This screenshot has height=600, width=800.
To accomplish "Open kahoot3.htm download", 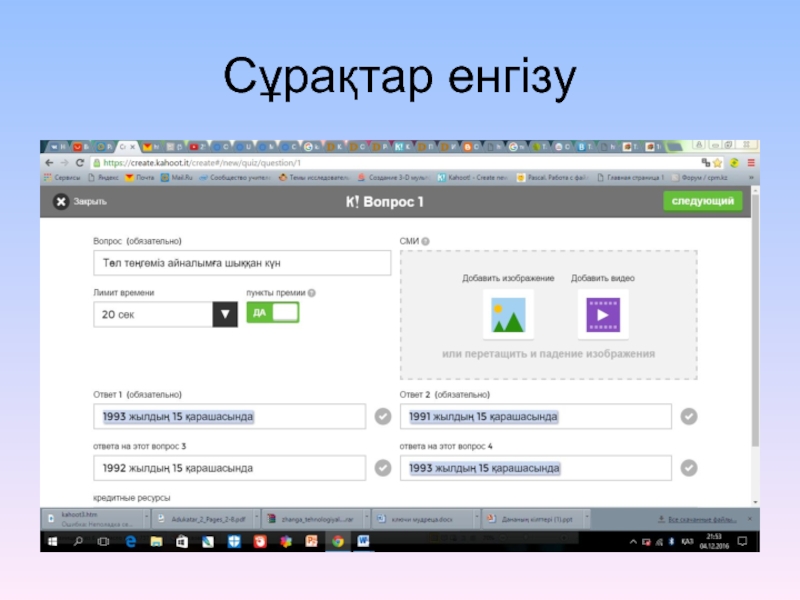I will tap(93, 518).
